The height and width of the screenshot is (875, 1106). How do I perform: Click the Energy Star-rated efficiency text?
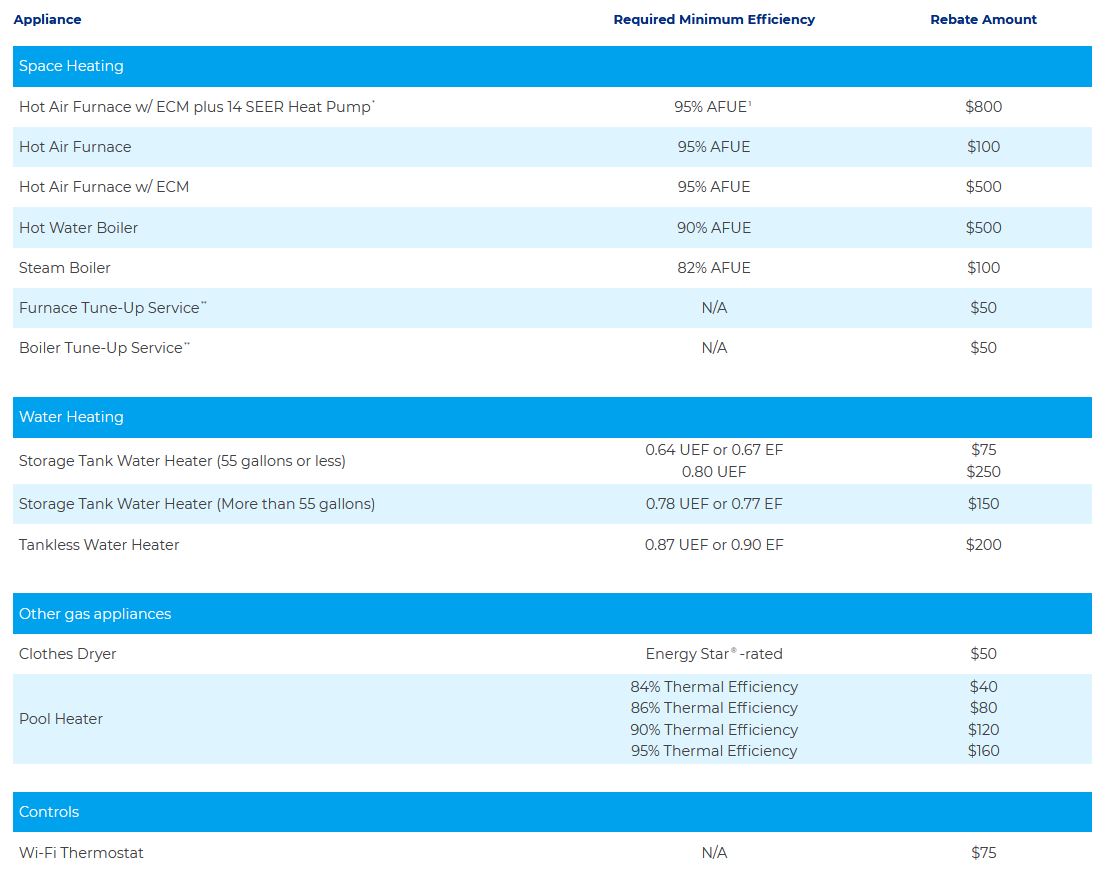pos(713,654)
